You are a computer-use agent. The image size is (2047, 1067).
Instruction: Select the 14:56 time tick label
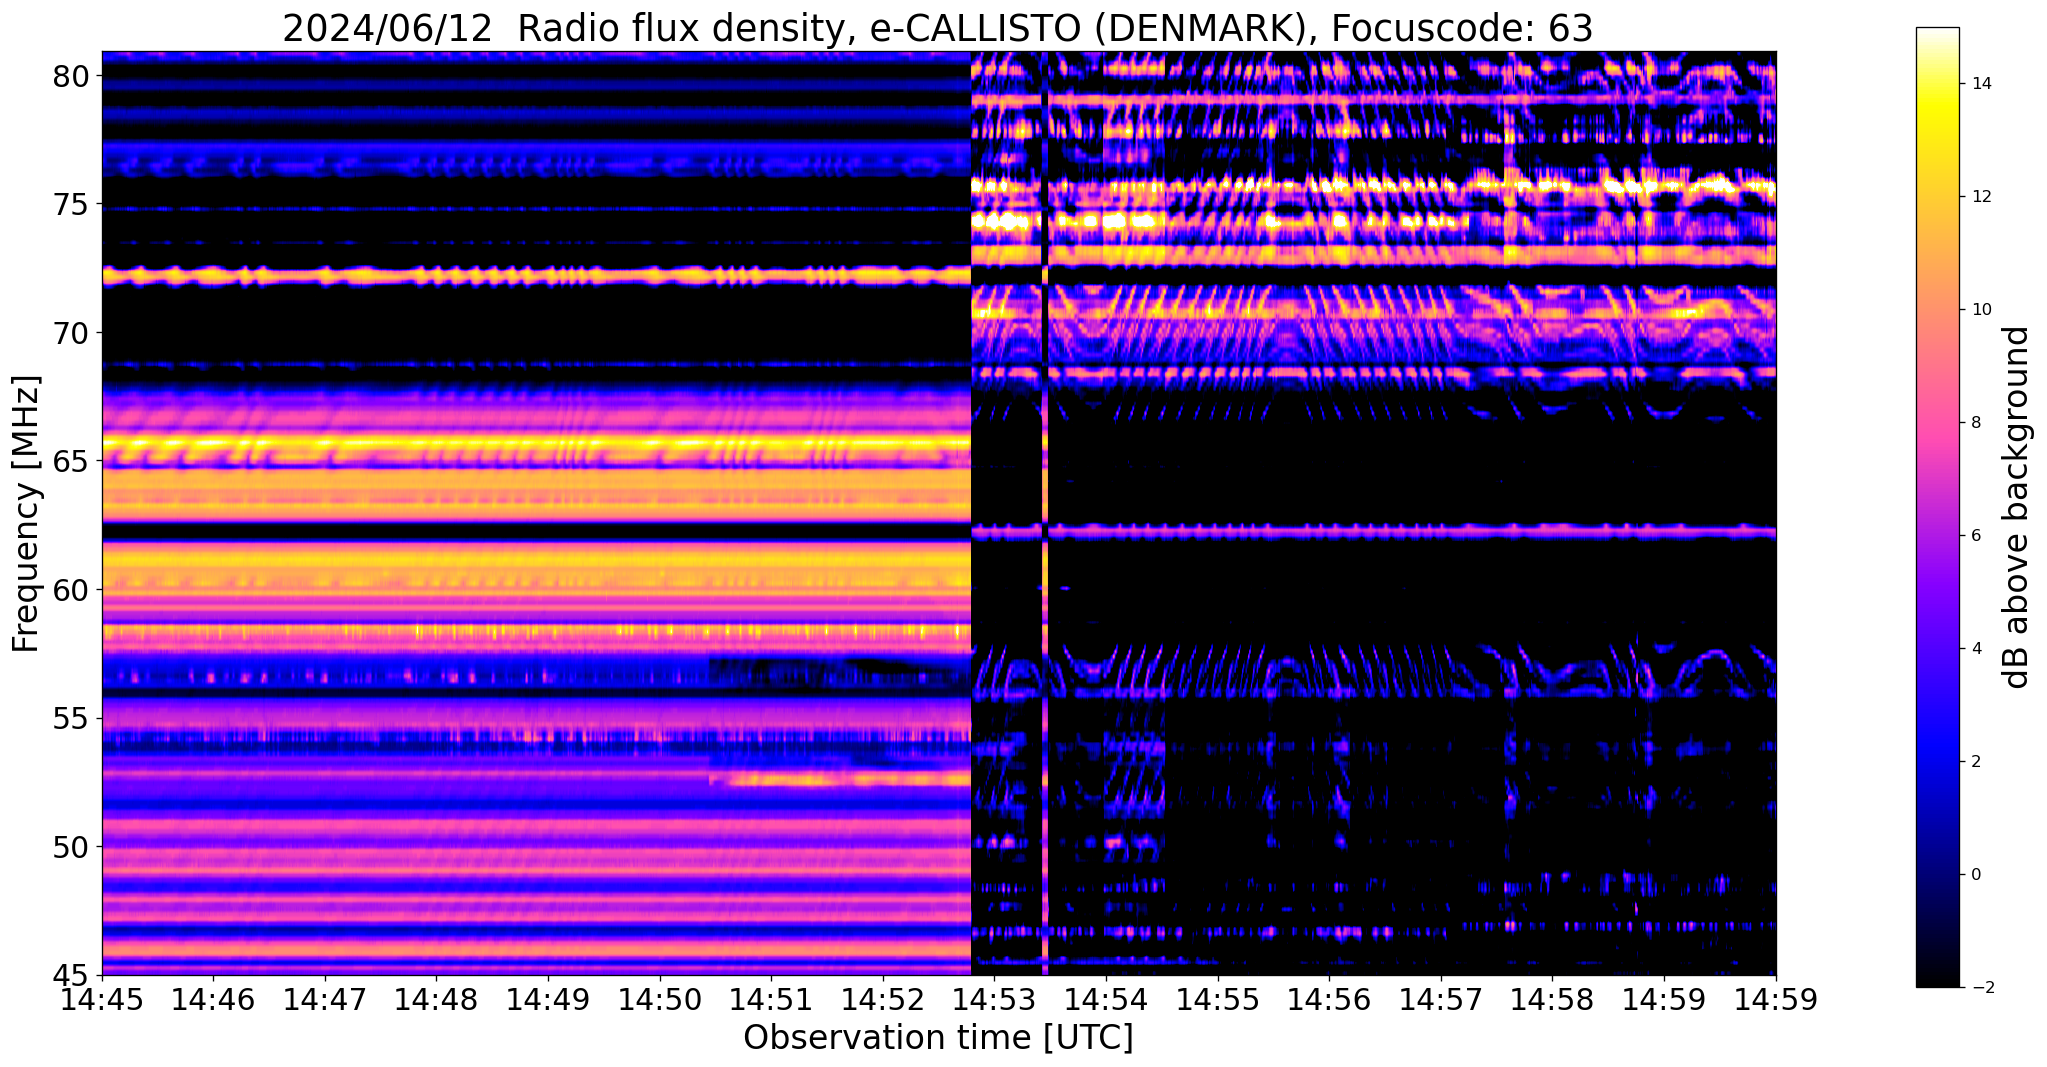[1329, 1000]
